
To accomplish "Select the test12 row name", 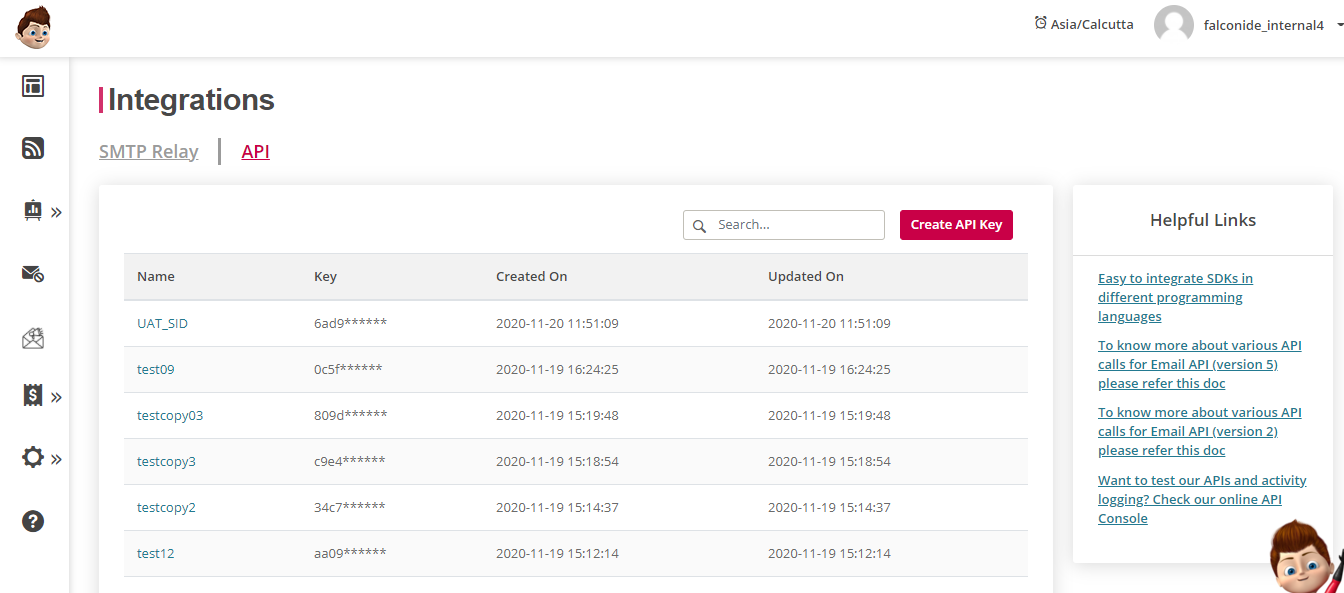I will pos(156,553).
